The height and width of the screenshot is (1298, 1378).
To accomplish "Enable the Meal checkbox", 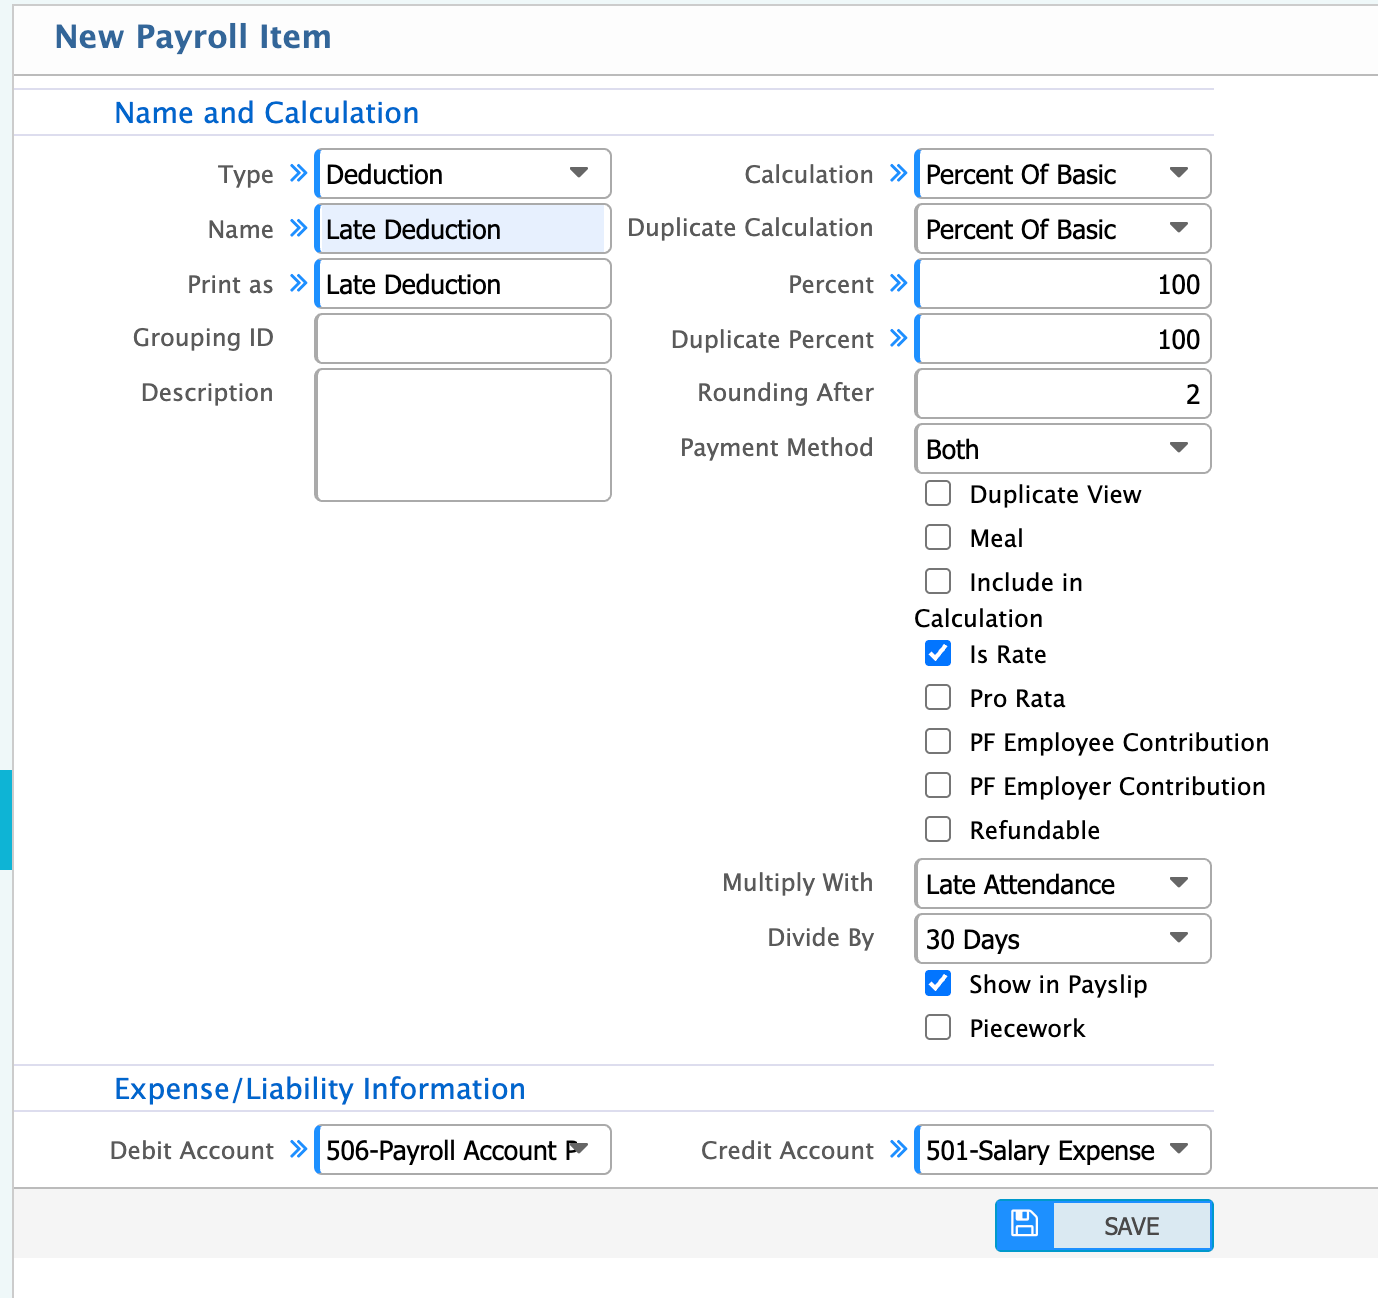I will coord(937,537).
